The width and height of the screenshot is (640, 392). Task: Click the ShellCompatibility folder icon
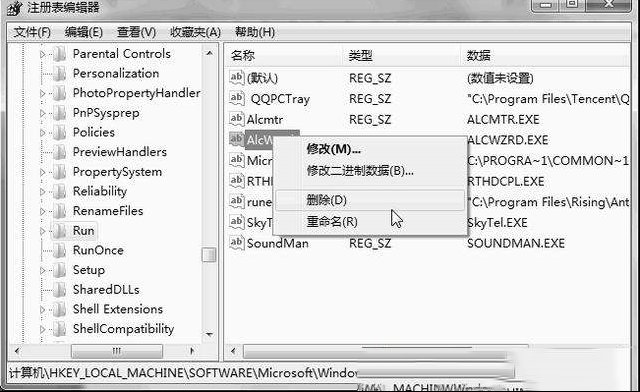60,329
